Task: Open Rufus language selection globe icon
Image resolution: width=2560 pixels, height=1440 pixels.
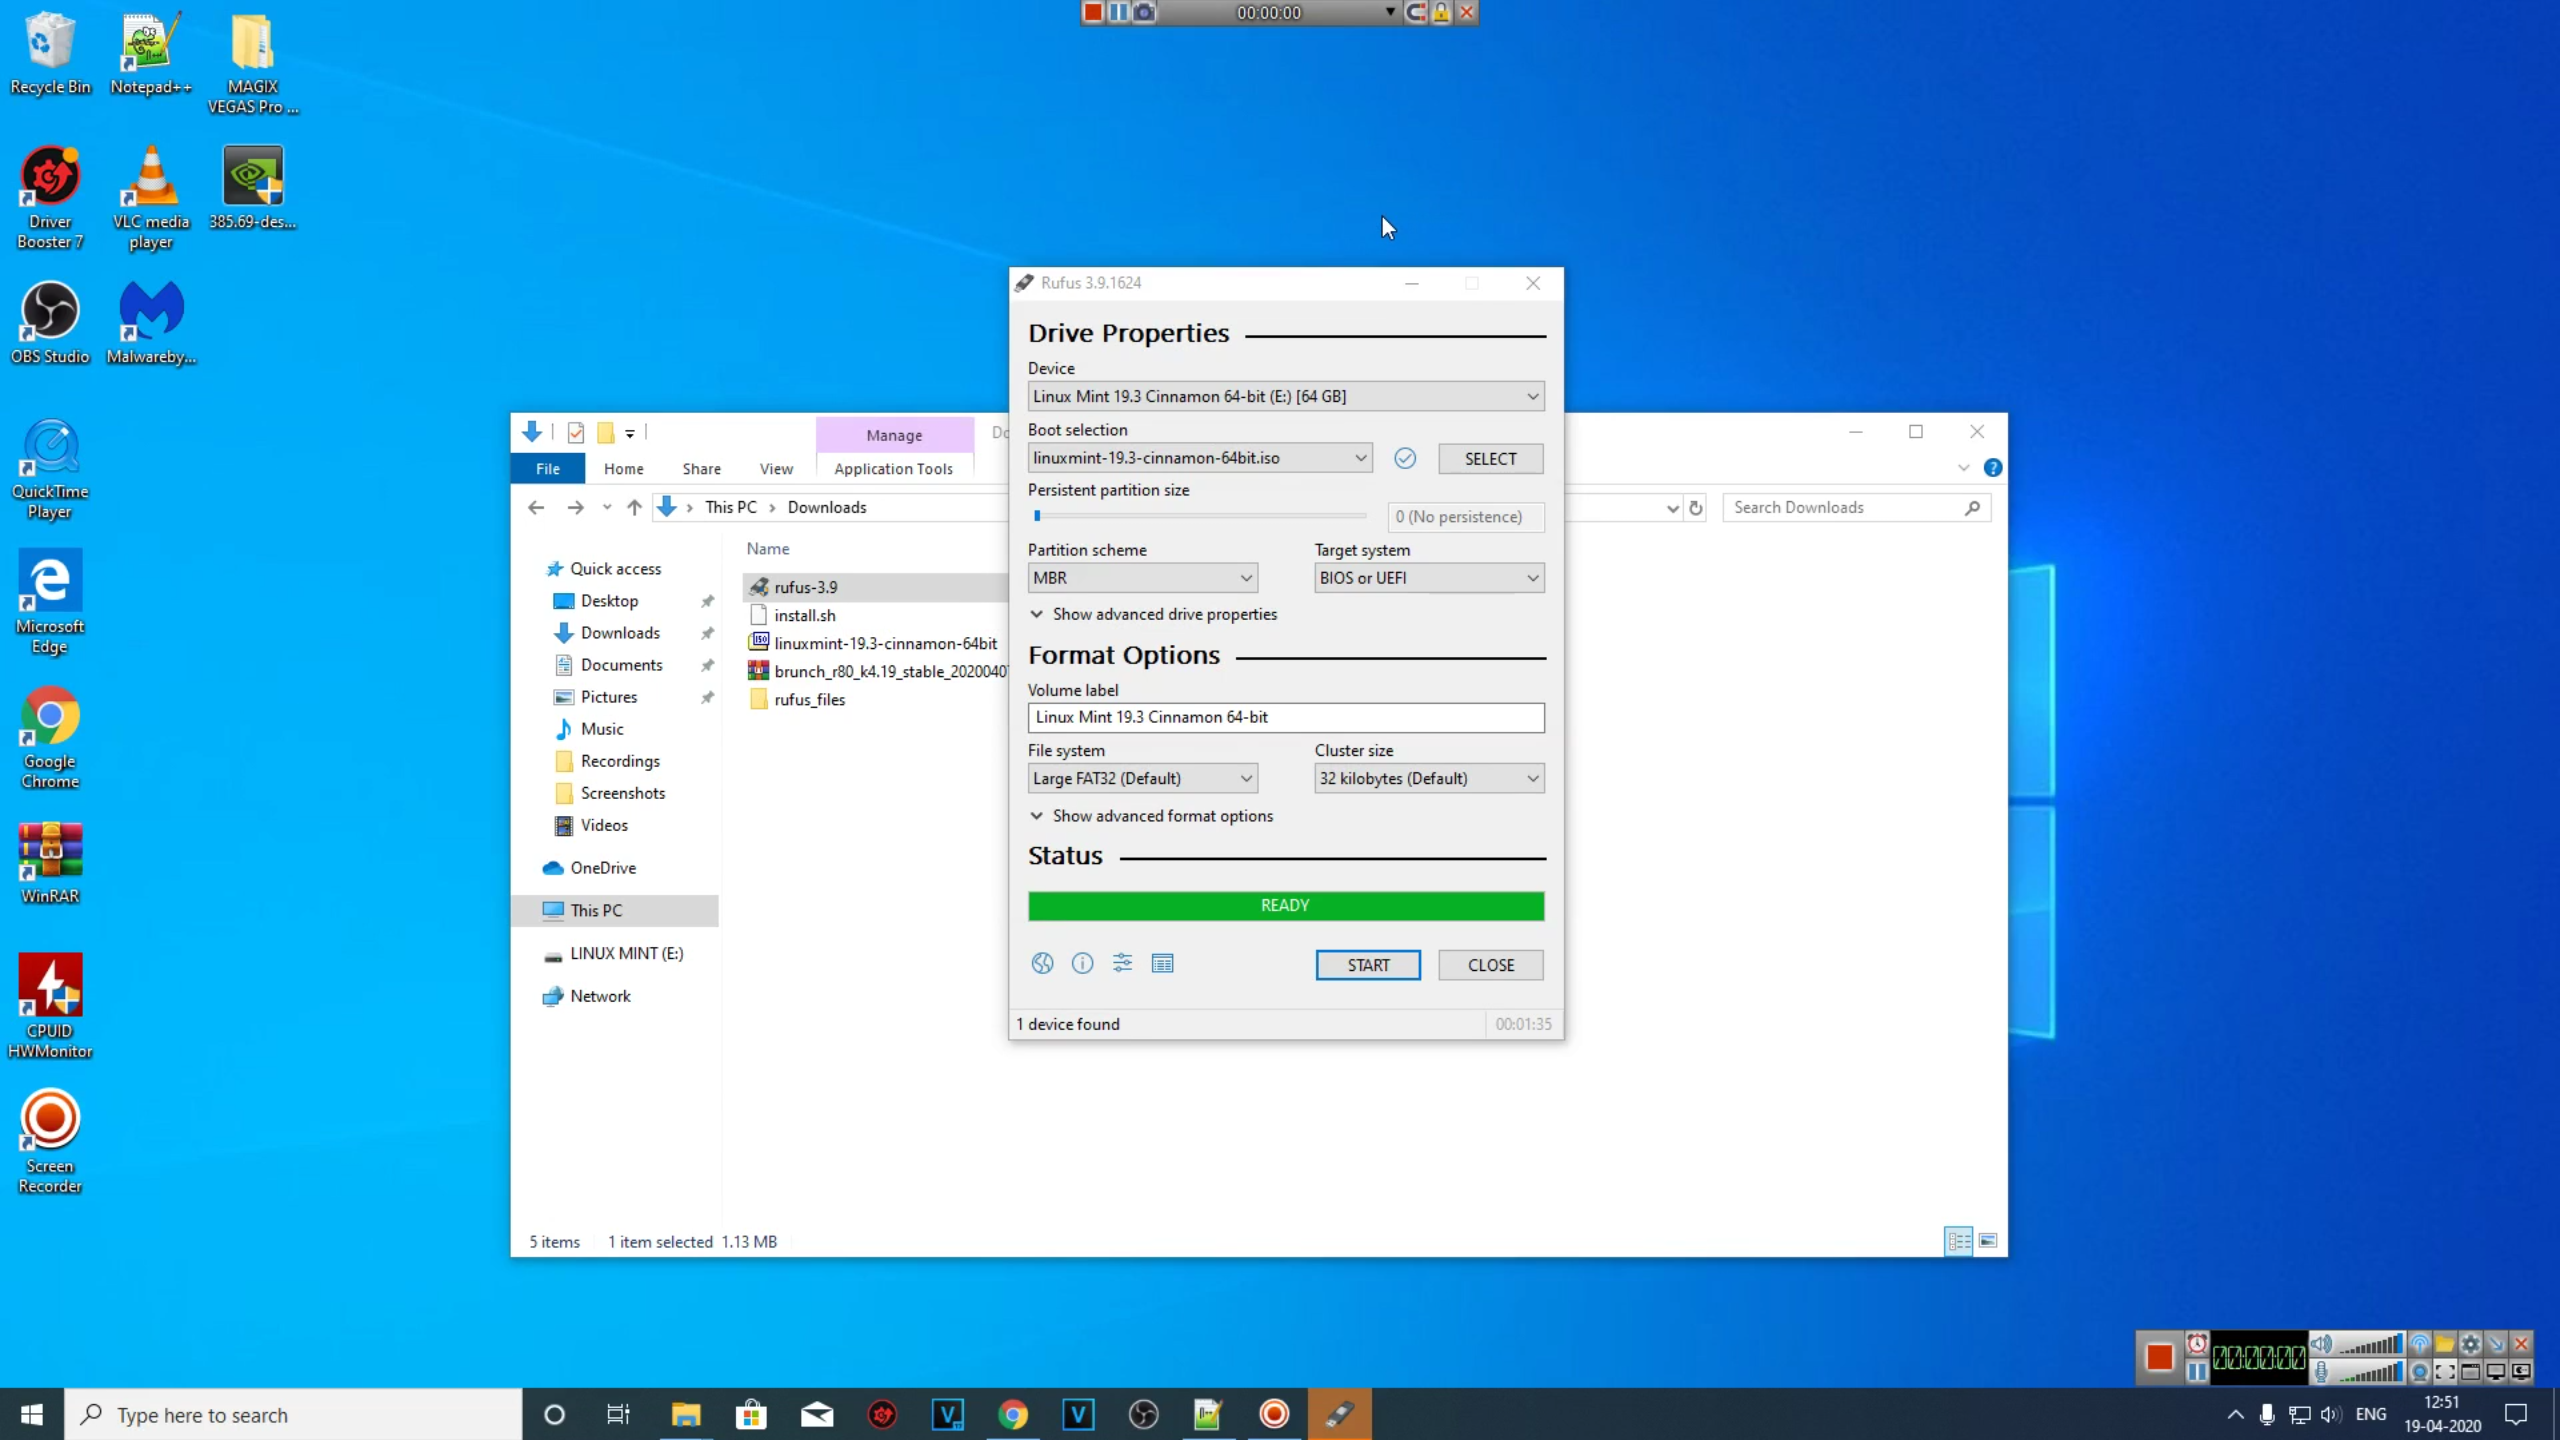Action: (x=1041, y=963)
